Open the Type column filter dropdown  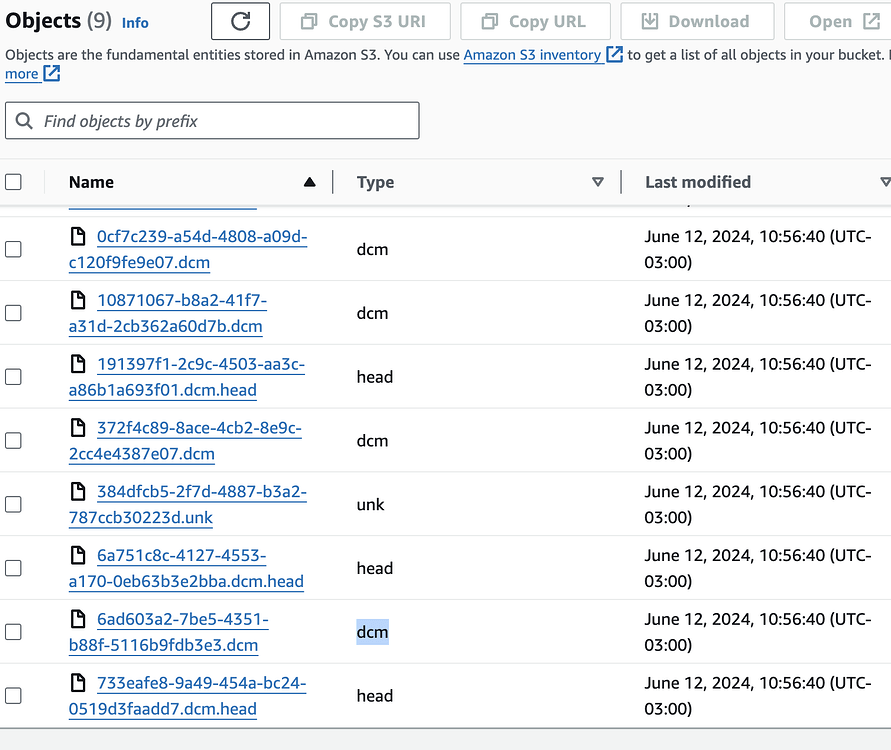(597, 182)
